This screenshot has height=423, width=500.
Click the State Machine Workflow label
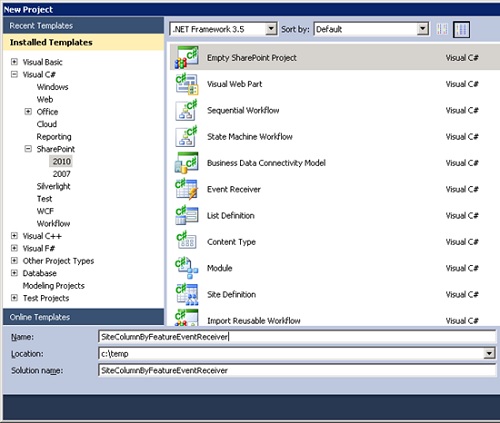[250, 137]
